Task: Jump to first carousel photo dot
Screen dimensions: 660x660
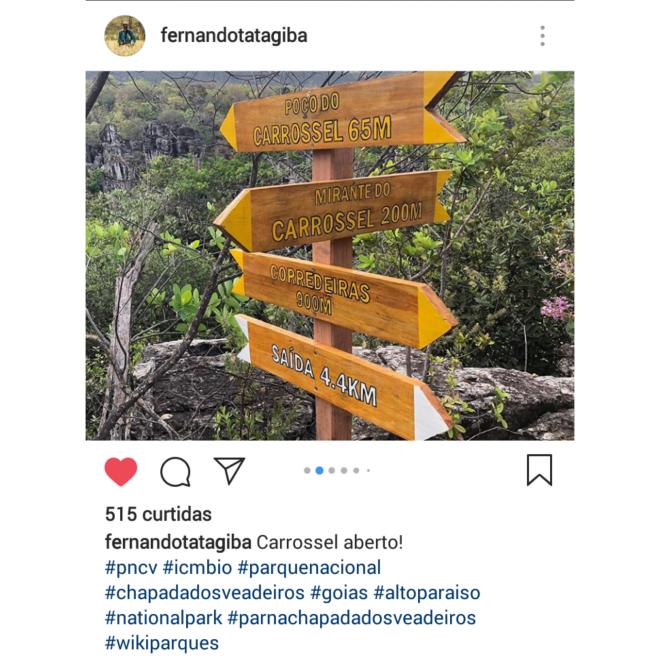Action: coord(307,471)
